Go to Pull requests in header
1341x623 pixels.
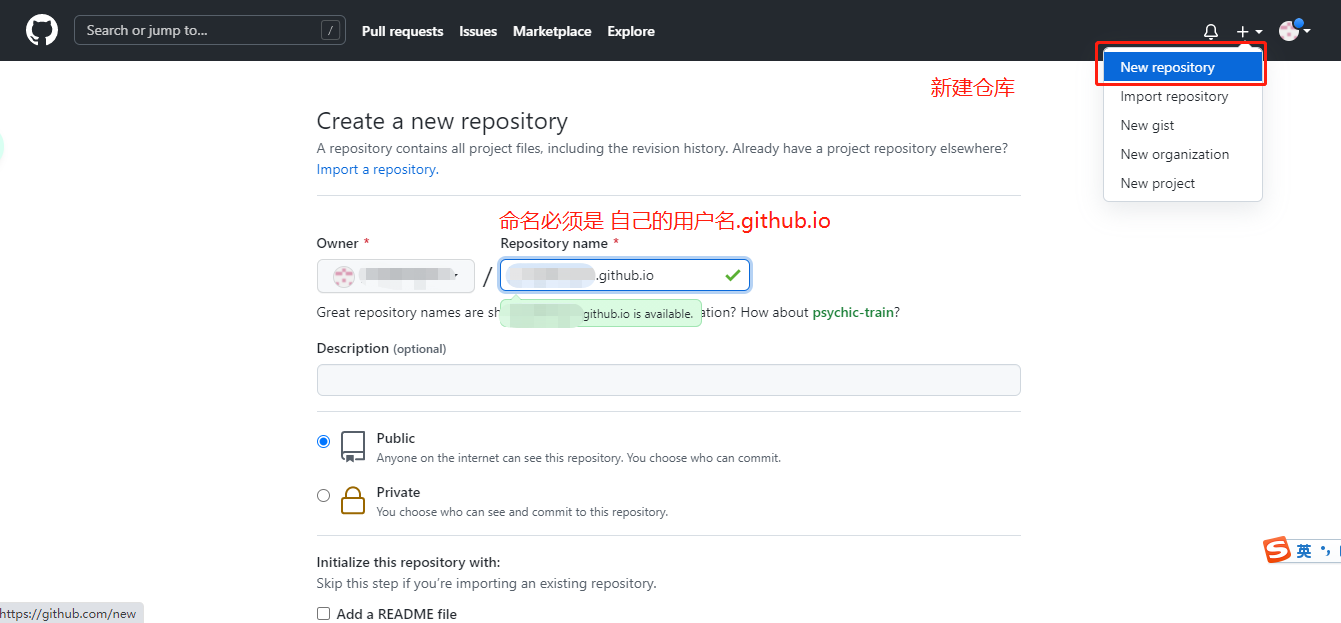[402, 31]
